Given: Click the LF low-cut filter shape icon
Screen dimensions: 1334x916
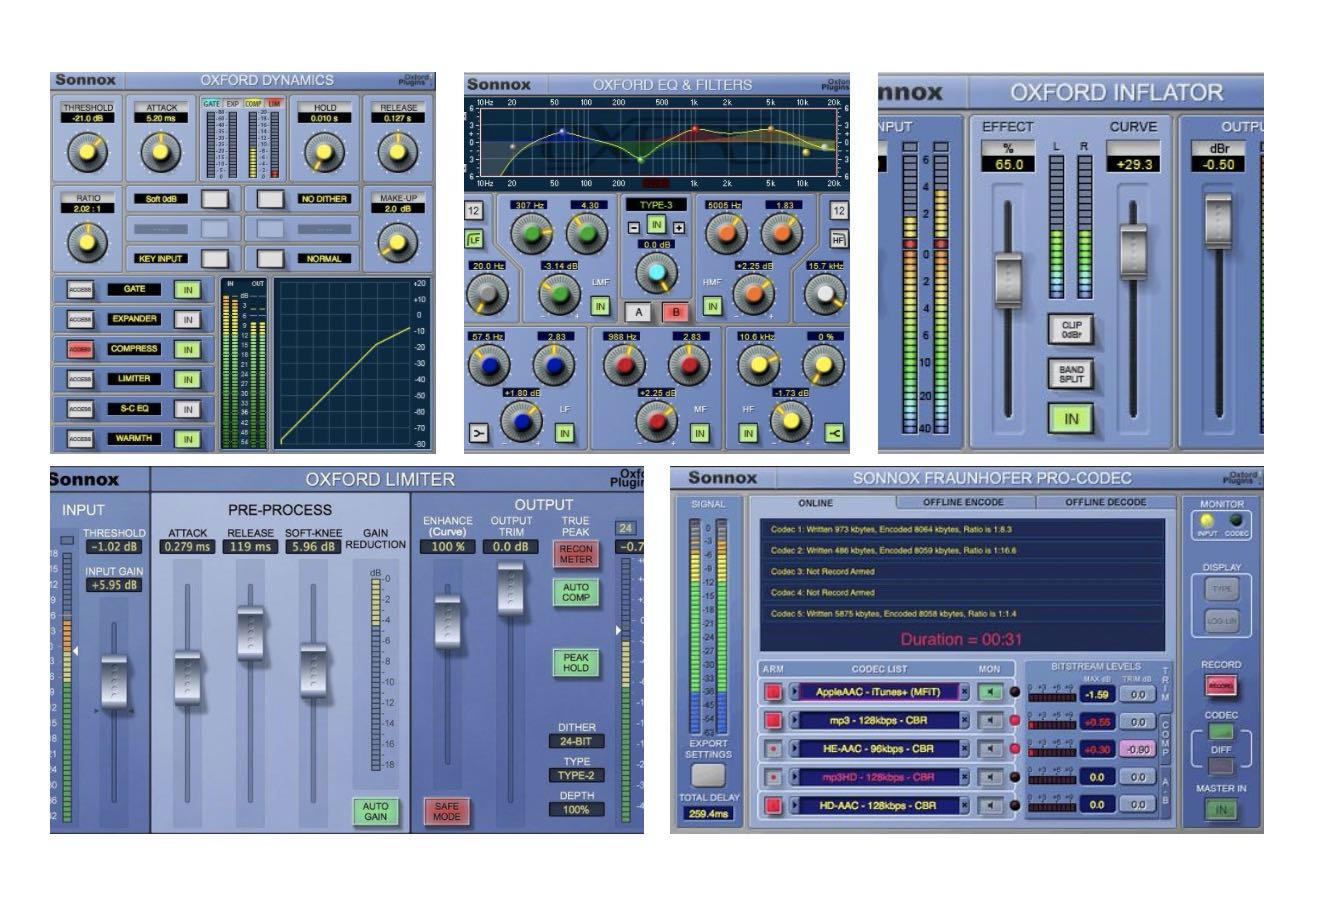Looking at the screenshot, I should pyautogui.click(x=473, y=240).
